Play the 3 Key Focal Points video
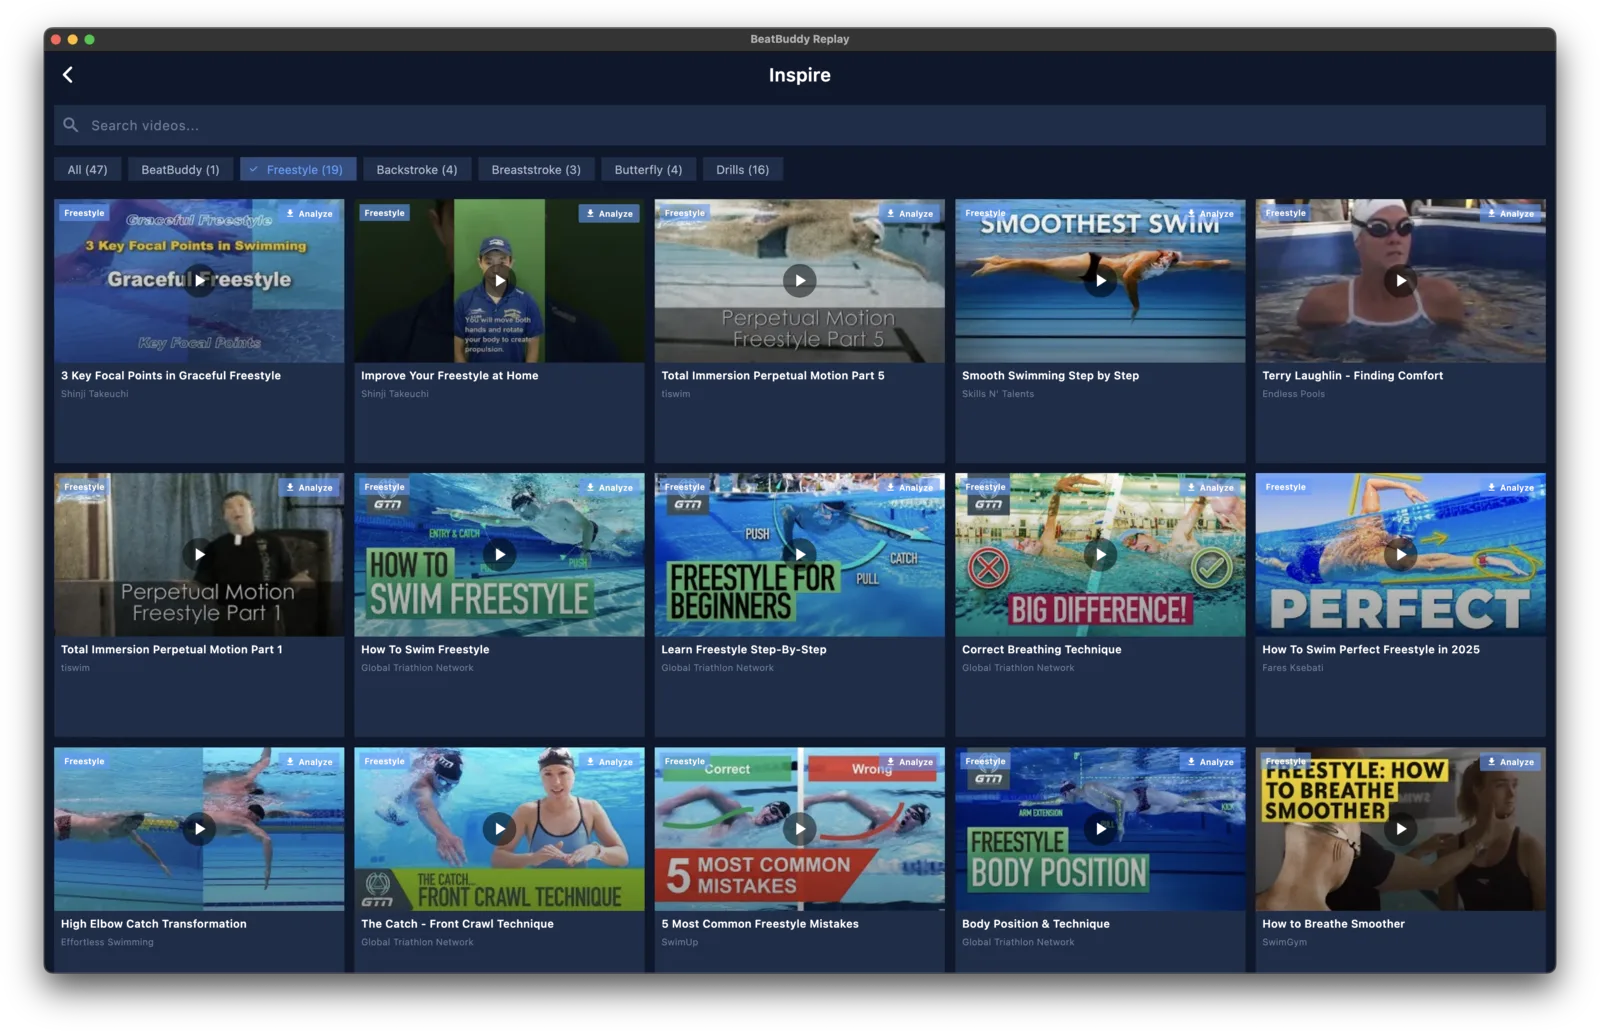 [x=199, y=280]
